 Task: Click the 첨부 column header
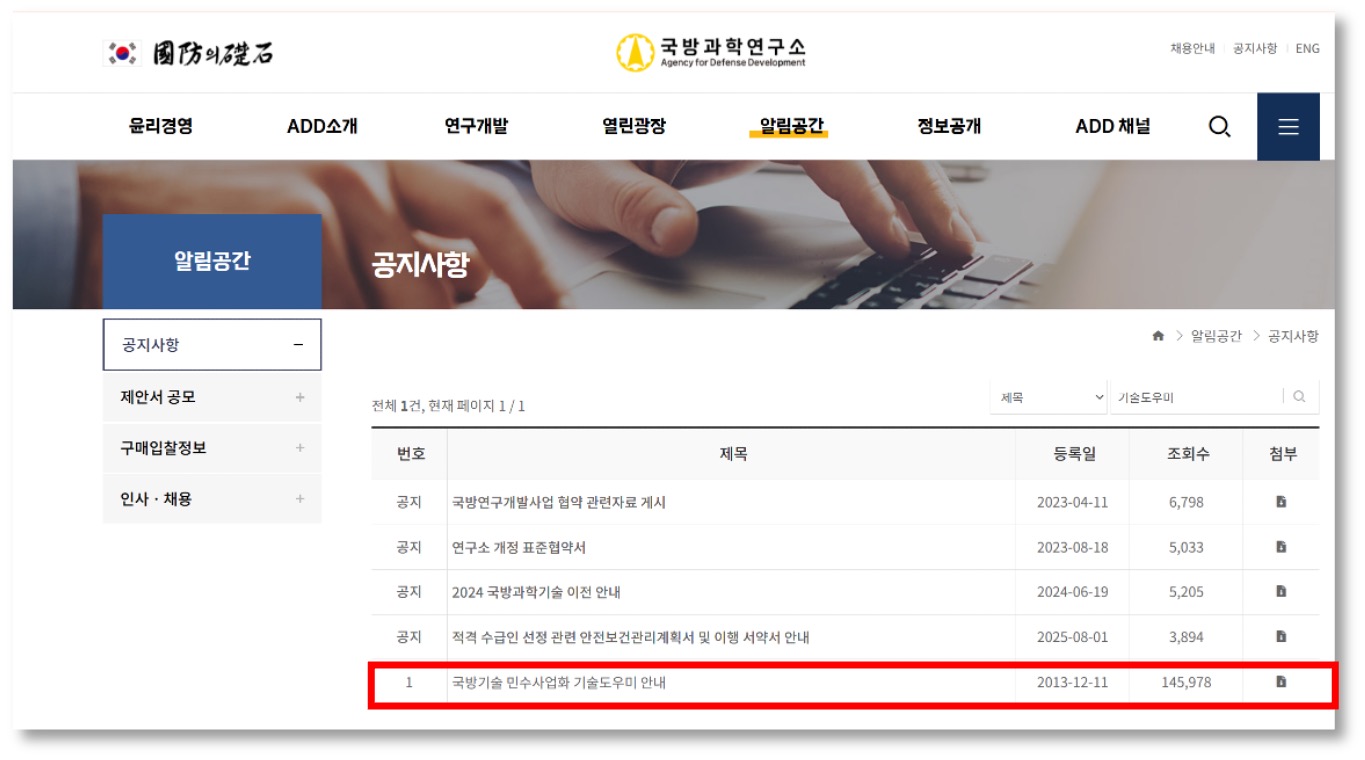[x=1282, y=454]
